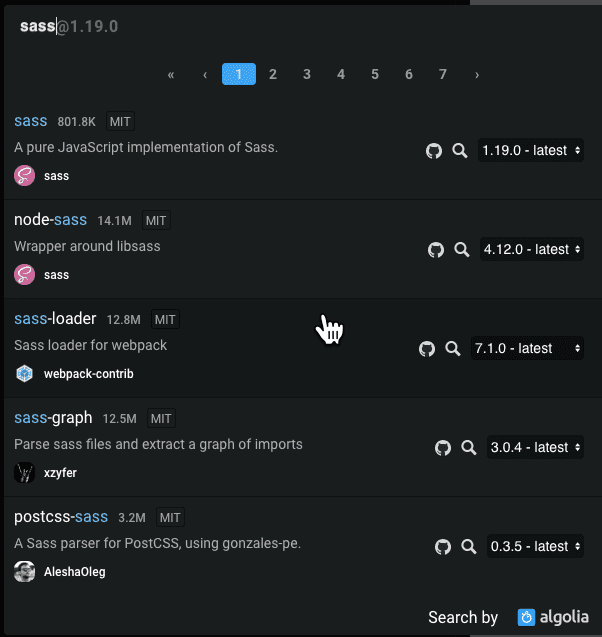602x637 pixels.
Task: Click the Algolia logo
Action: point(553,617)
